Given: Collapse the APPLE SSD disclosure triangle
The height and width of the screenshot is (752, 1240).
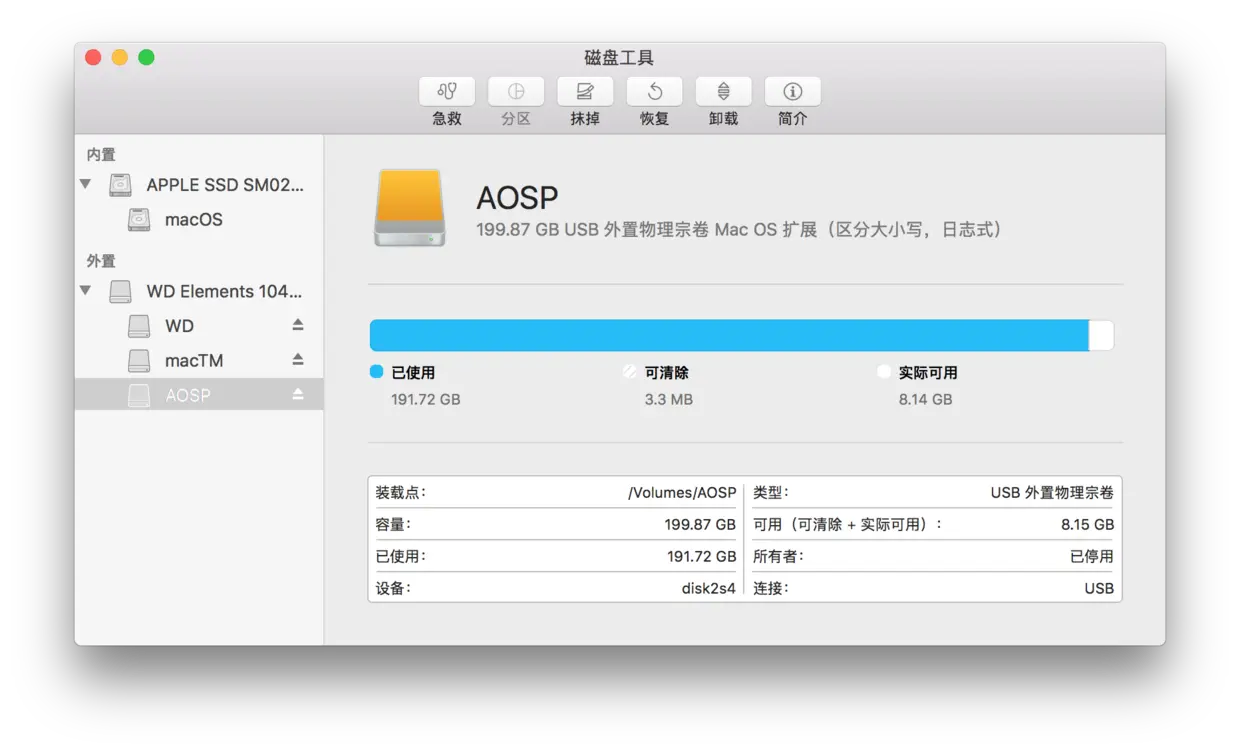Looking at the screenshot, I should pos(86,184).
